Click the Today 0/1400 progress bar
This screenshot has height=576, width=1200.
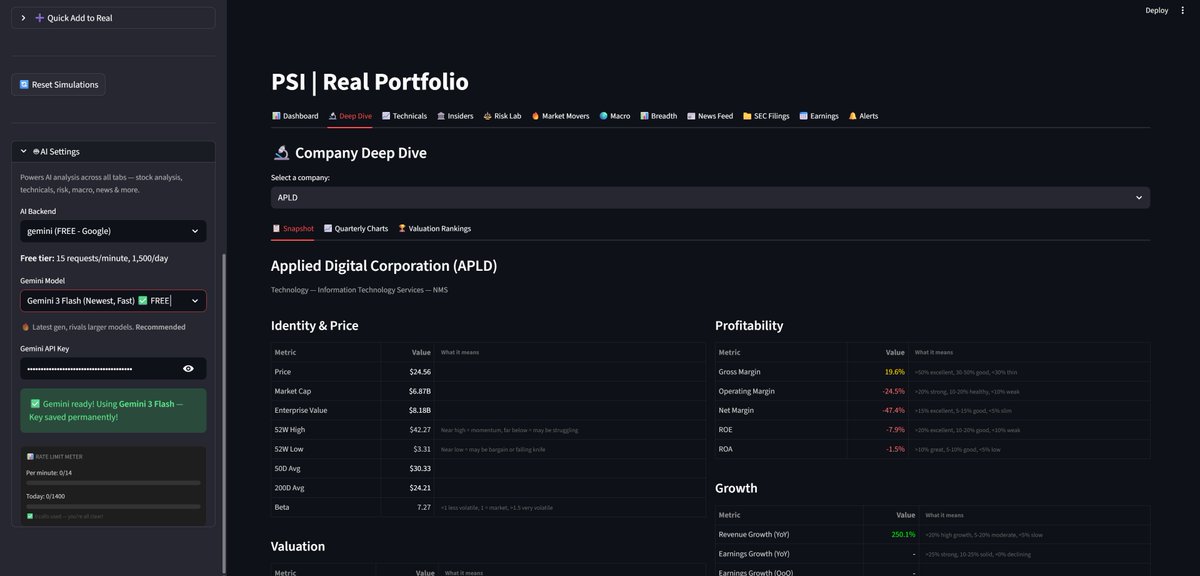113,506
